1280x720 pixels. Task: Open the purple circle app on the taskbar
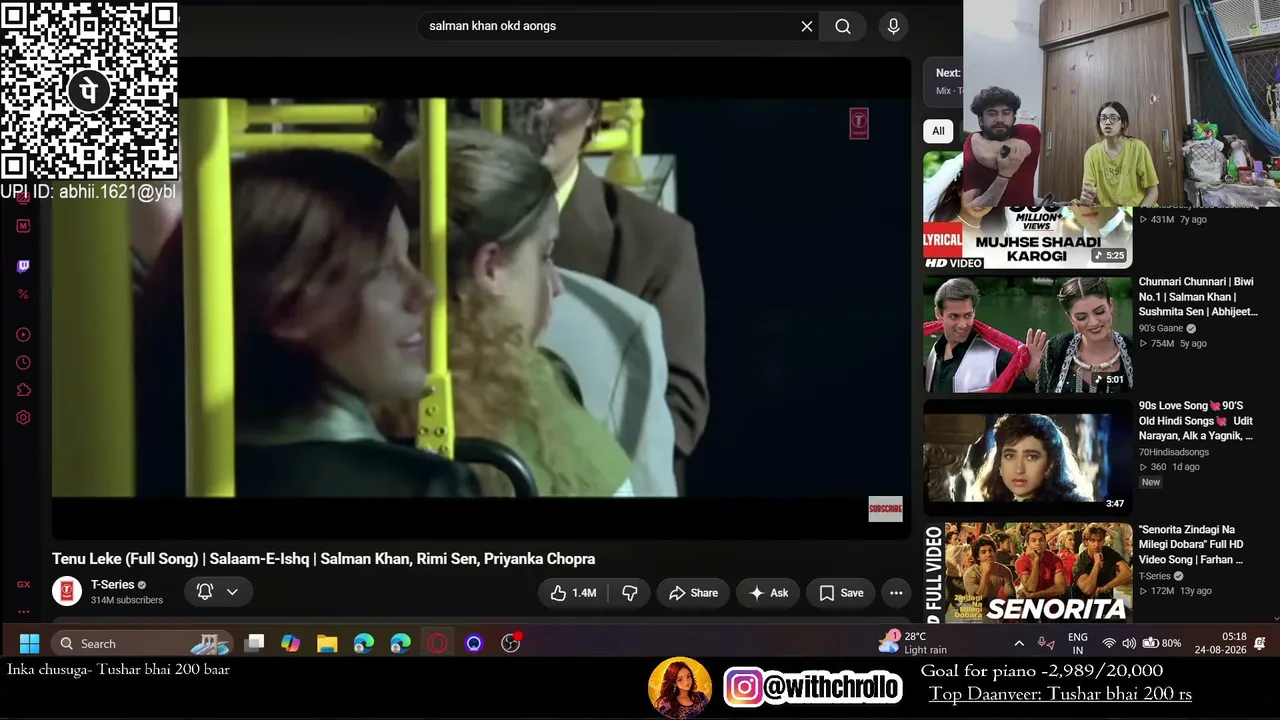tap(474, 643)
